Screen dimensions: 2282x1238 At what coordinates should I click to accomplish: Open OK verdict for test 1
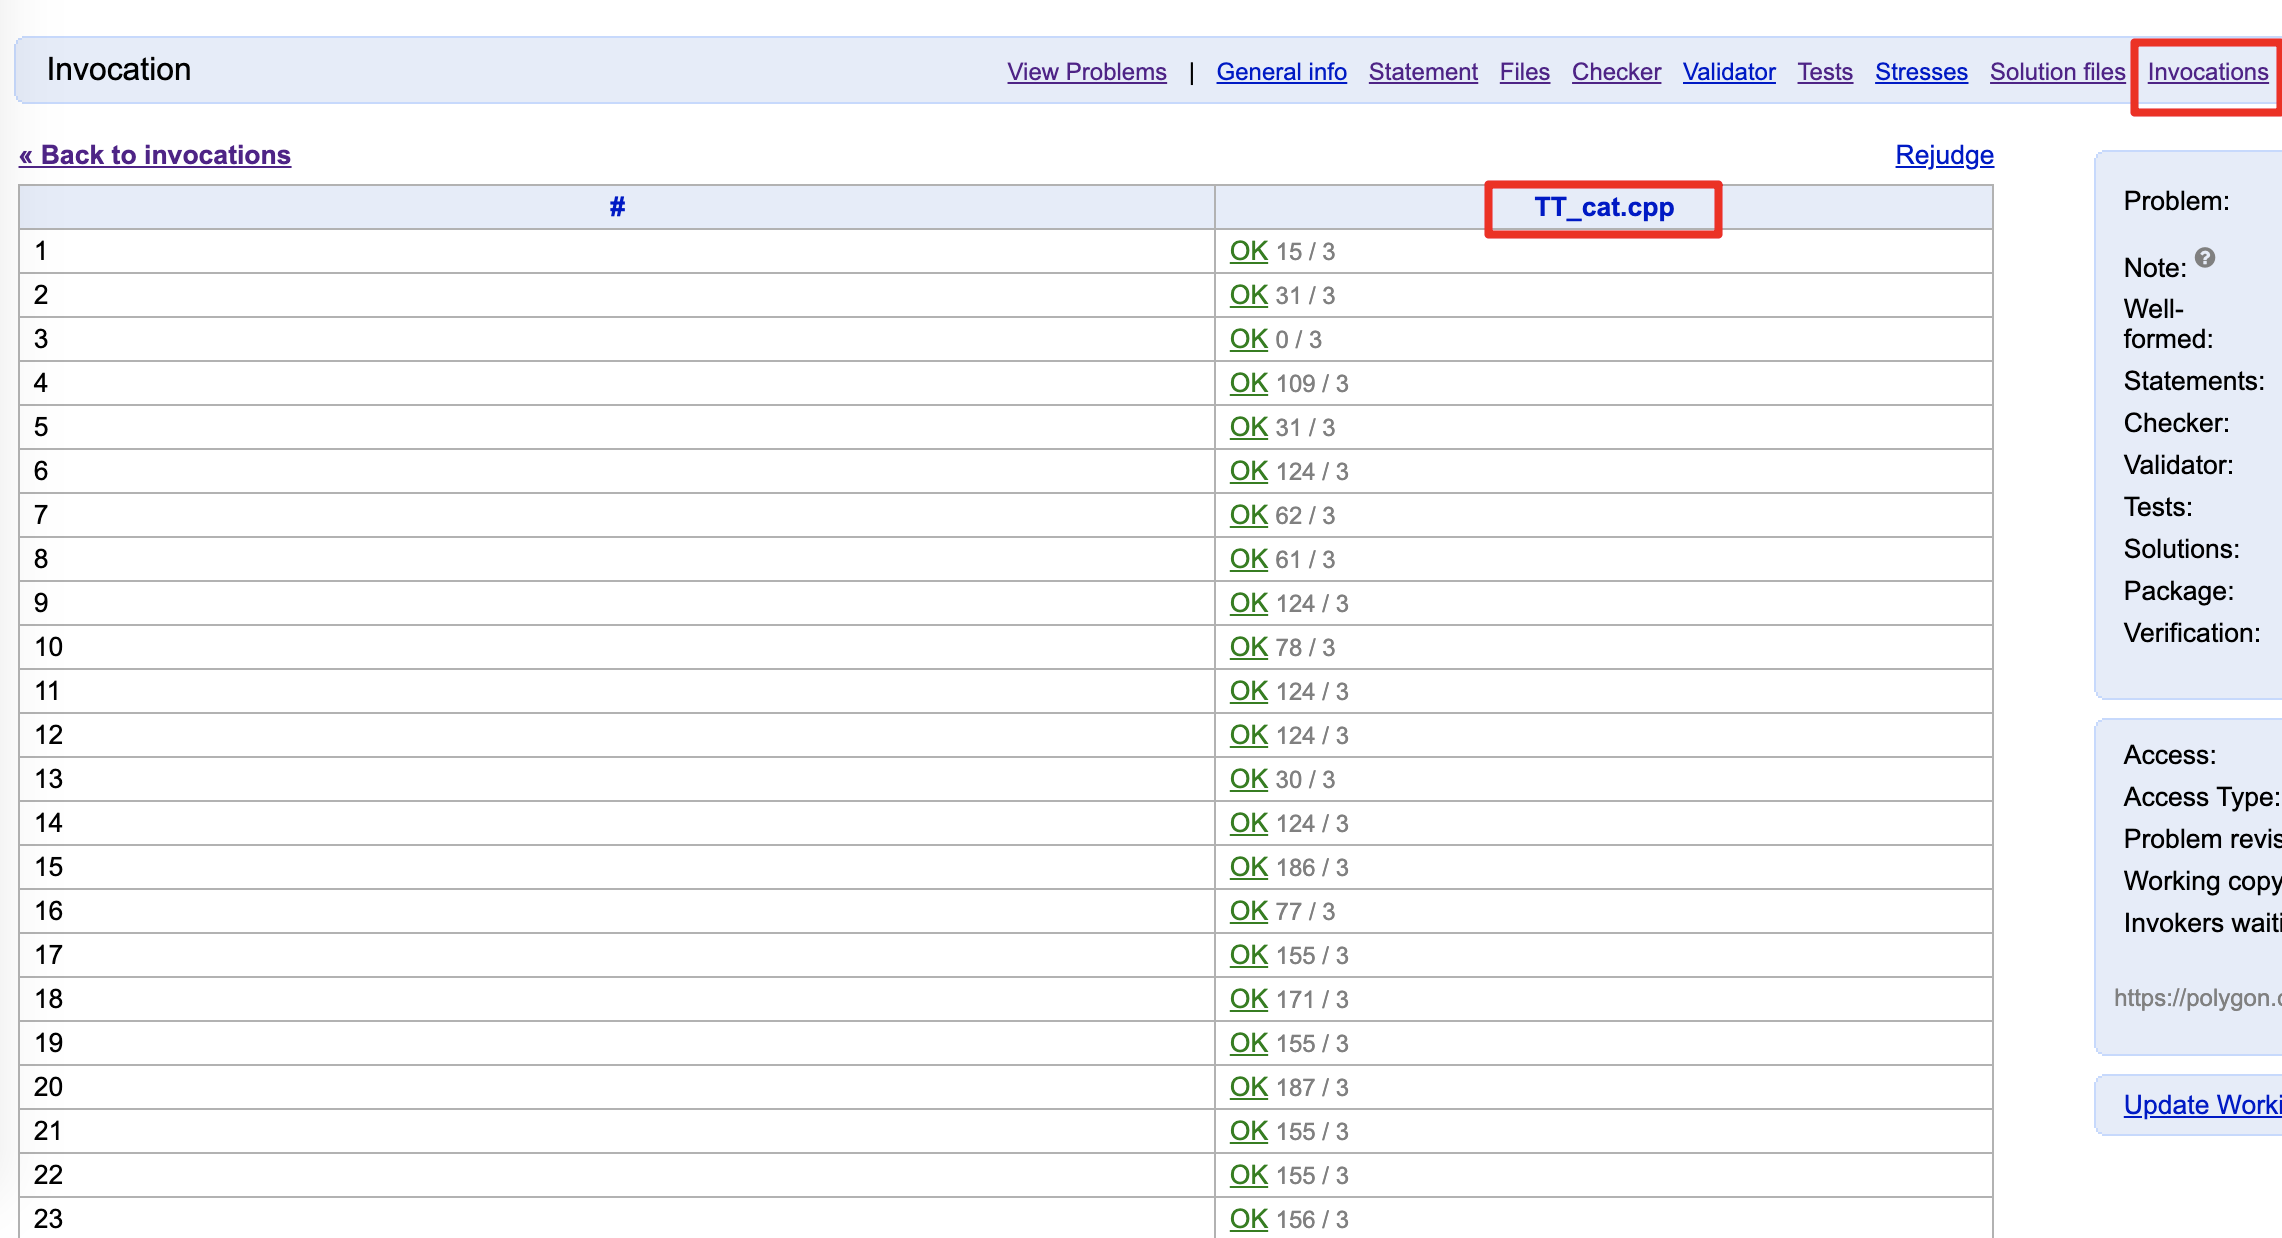pyautogui.click(x=1249, y=251)
